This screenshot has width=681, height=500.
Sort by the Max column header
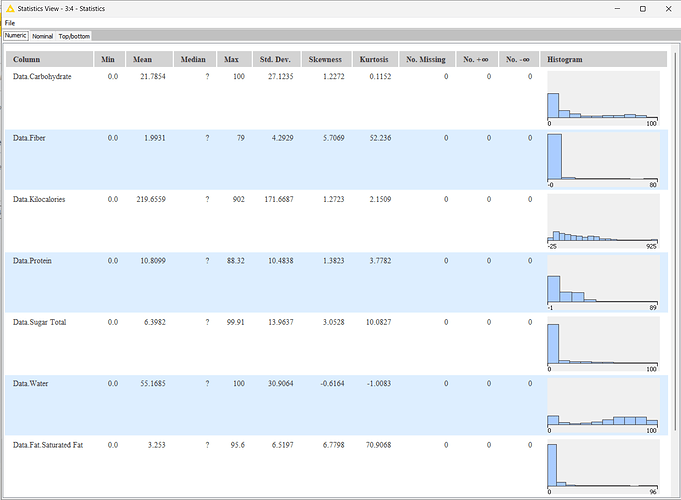[x=235, y=59]
